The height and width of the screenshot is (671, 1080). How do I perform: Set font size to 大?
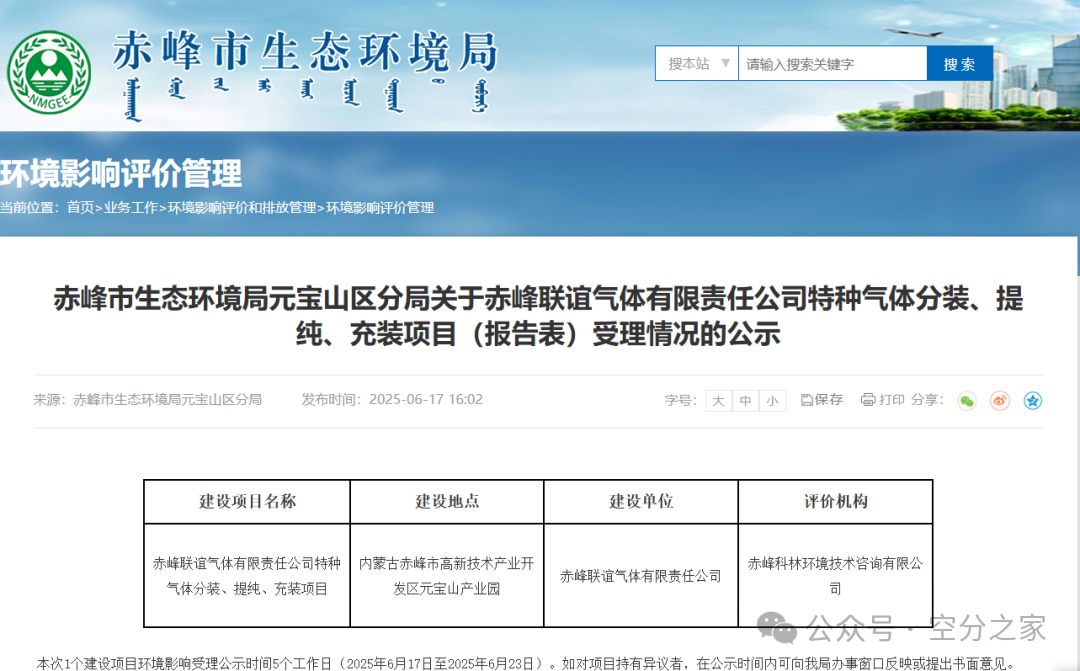[718, 401]
